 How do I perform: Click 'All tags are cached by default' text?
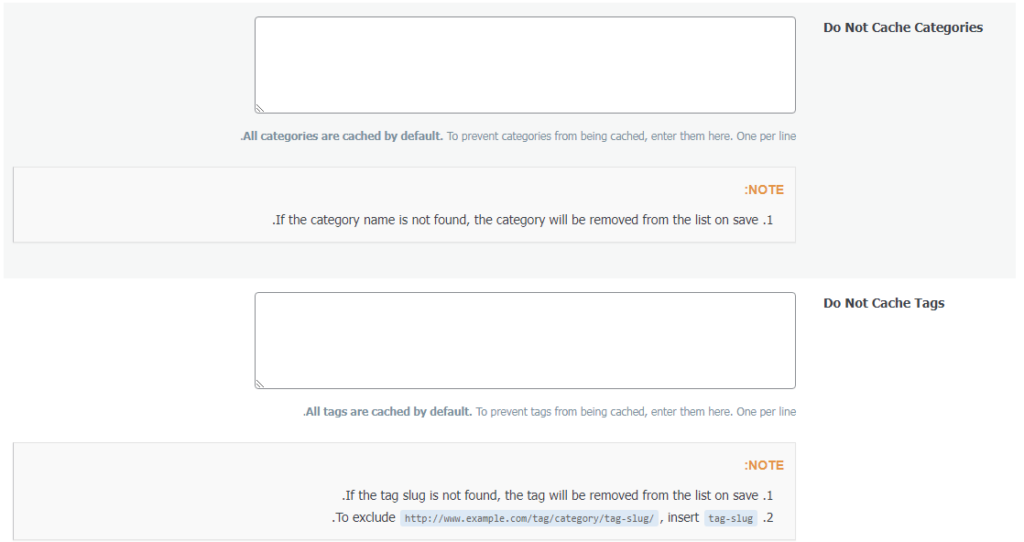click(x=388, y=411)
